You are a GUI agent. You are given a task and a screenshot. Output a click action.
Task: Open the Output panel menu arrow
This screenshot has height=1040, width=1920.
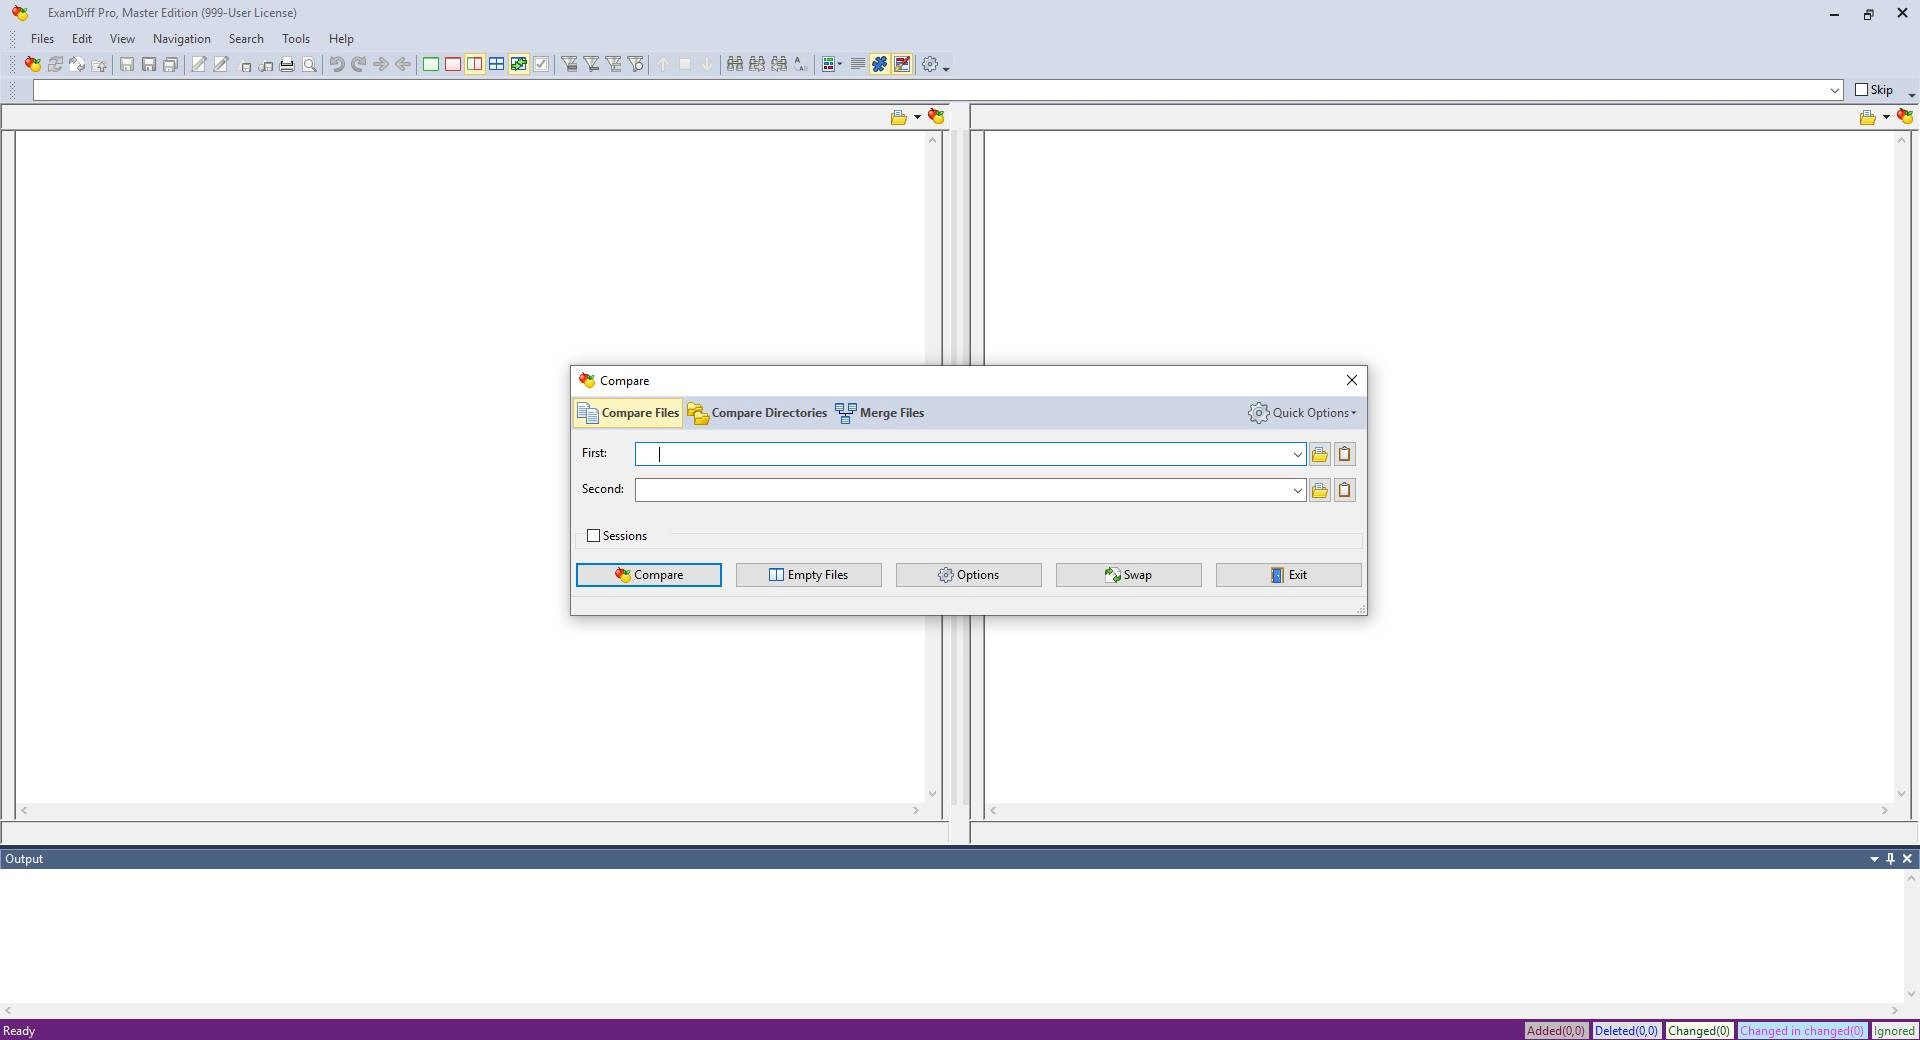[1874, 859]
